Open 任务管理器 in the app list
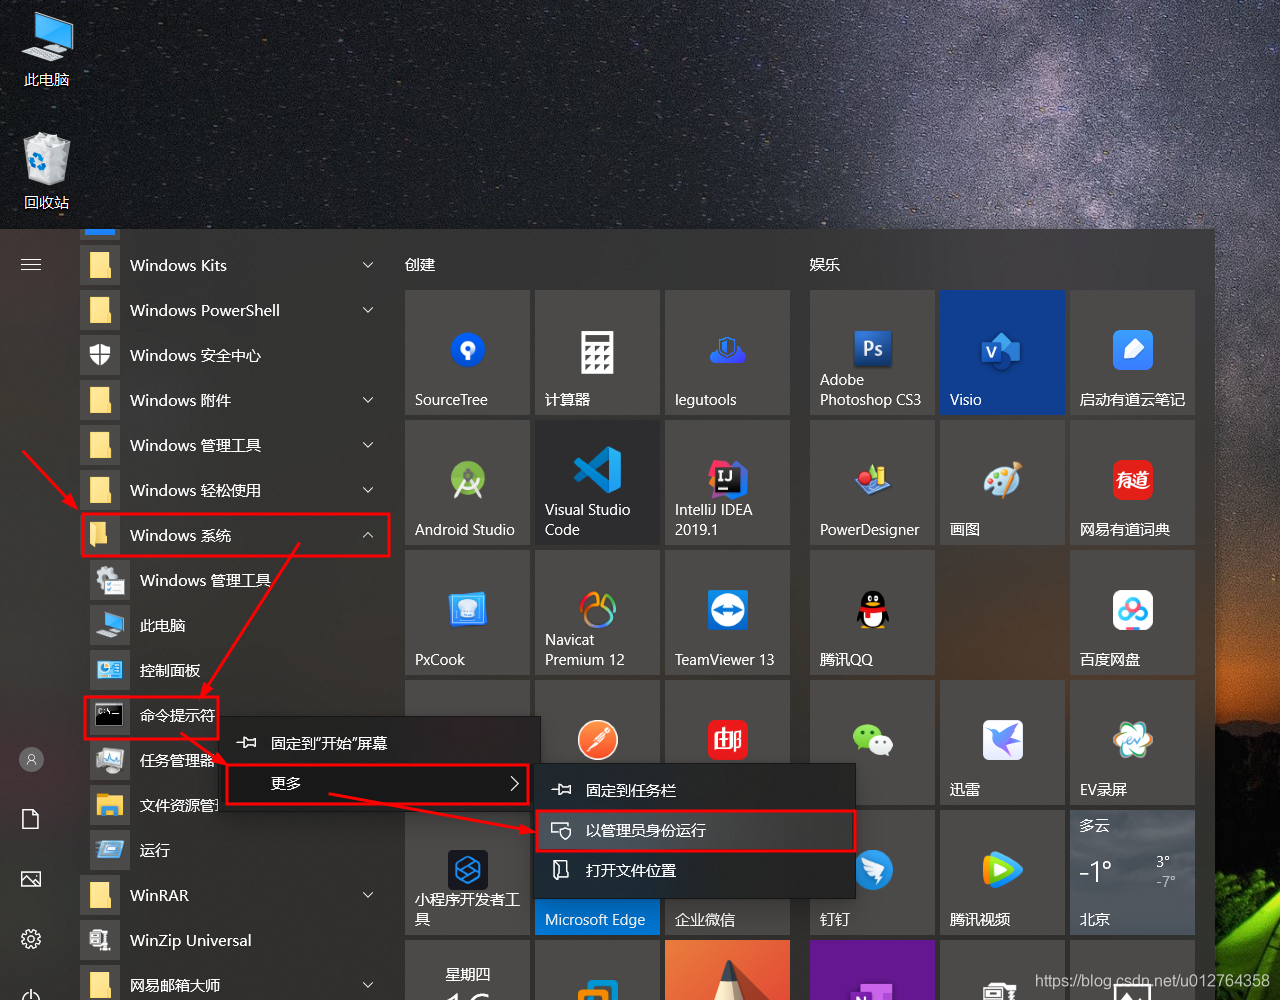The height and width of the screenshot is (1000, 1280). [x=152, y=760]
